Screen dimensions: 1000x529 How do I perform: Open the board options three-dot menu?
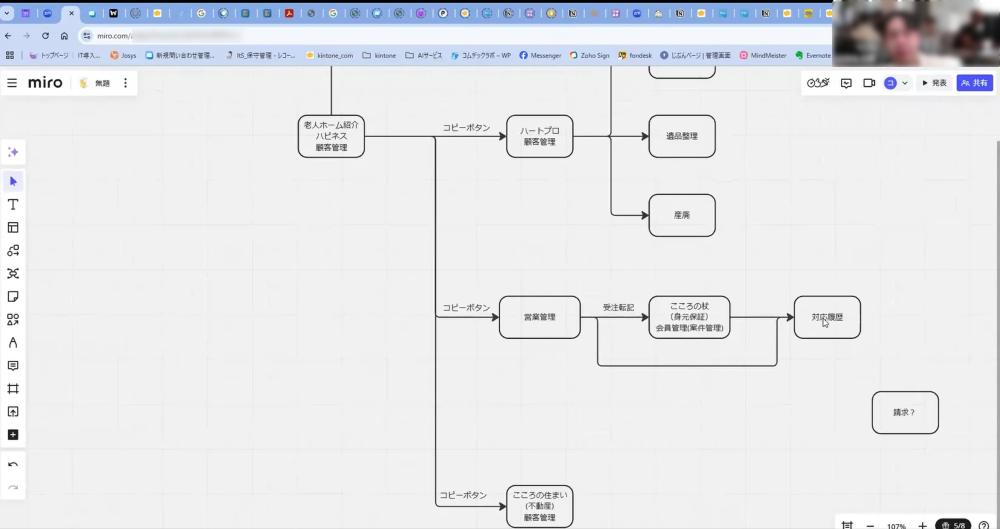(x=126, y=83)
